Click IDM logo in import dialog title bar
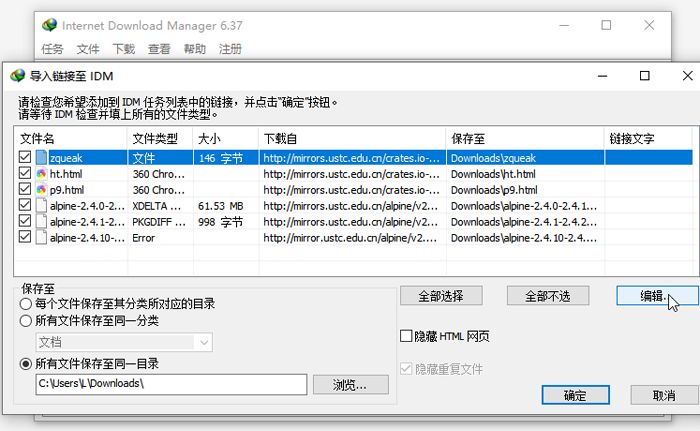Screen dimensions: 700x431 click(18, 75)
